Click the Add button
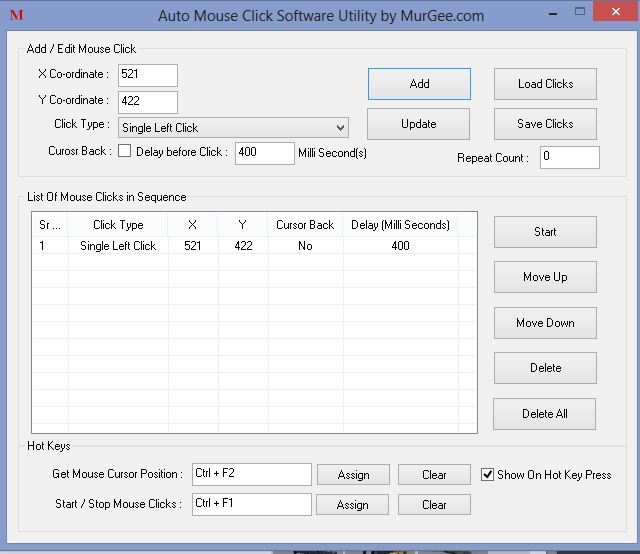Viewport: 640px width, 554px height. 419,84
